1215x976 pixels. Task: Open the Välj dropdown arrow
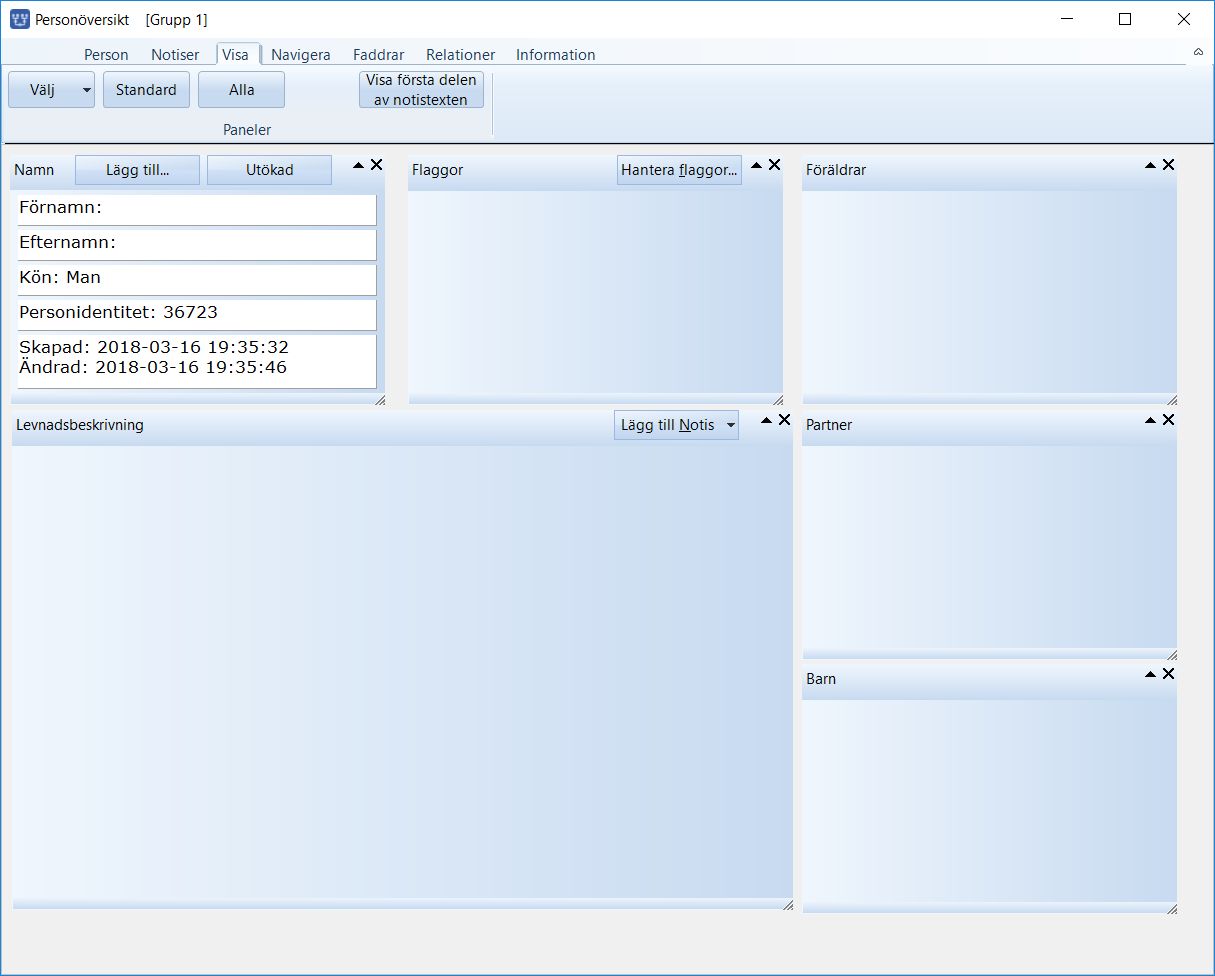pos(86,90)
